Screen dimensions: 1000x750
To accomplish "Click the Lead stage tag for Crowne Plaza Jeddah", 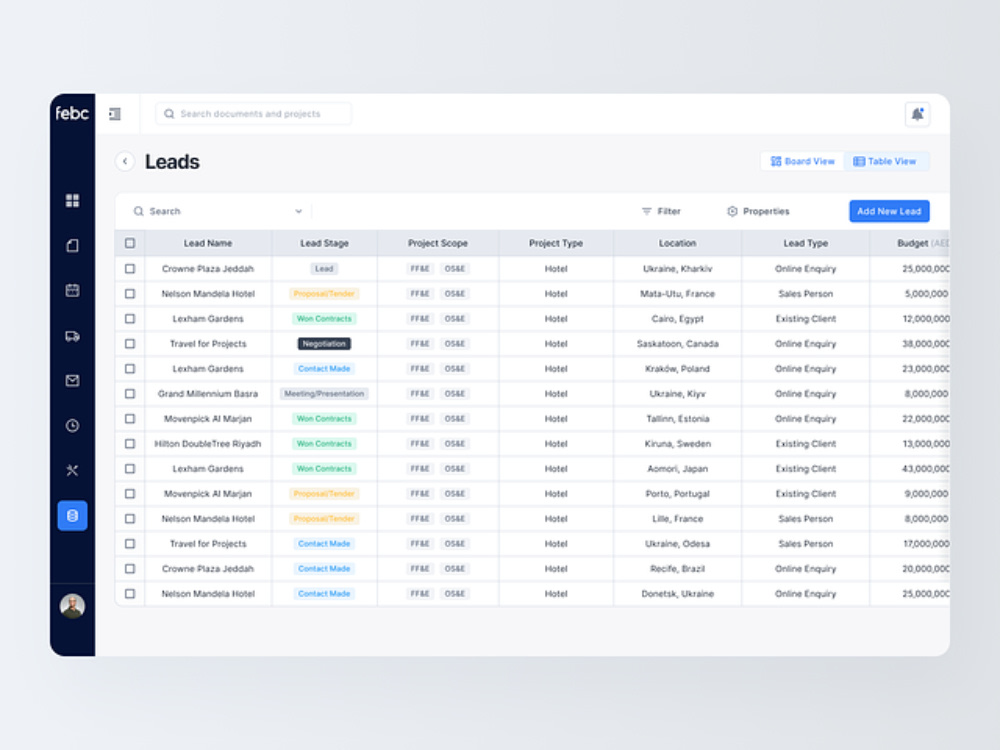I will point(324,268).
